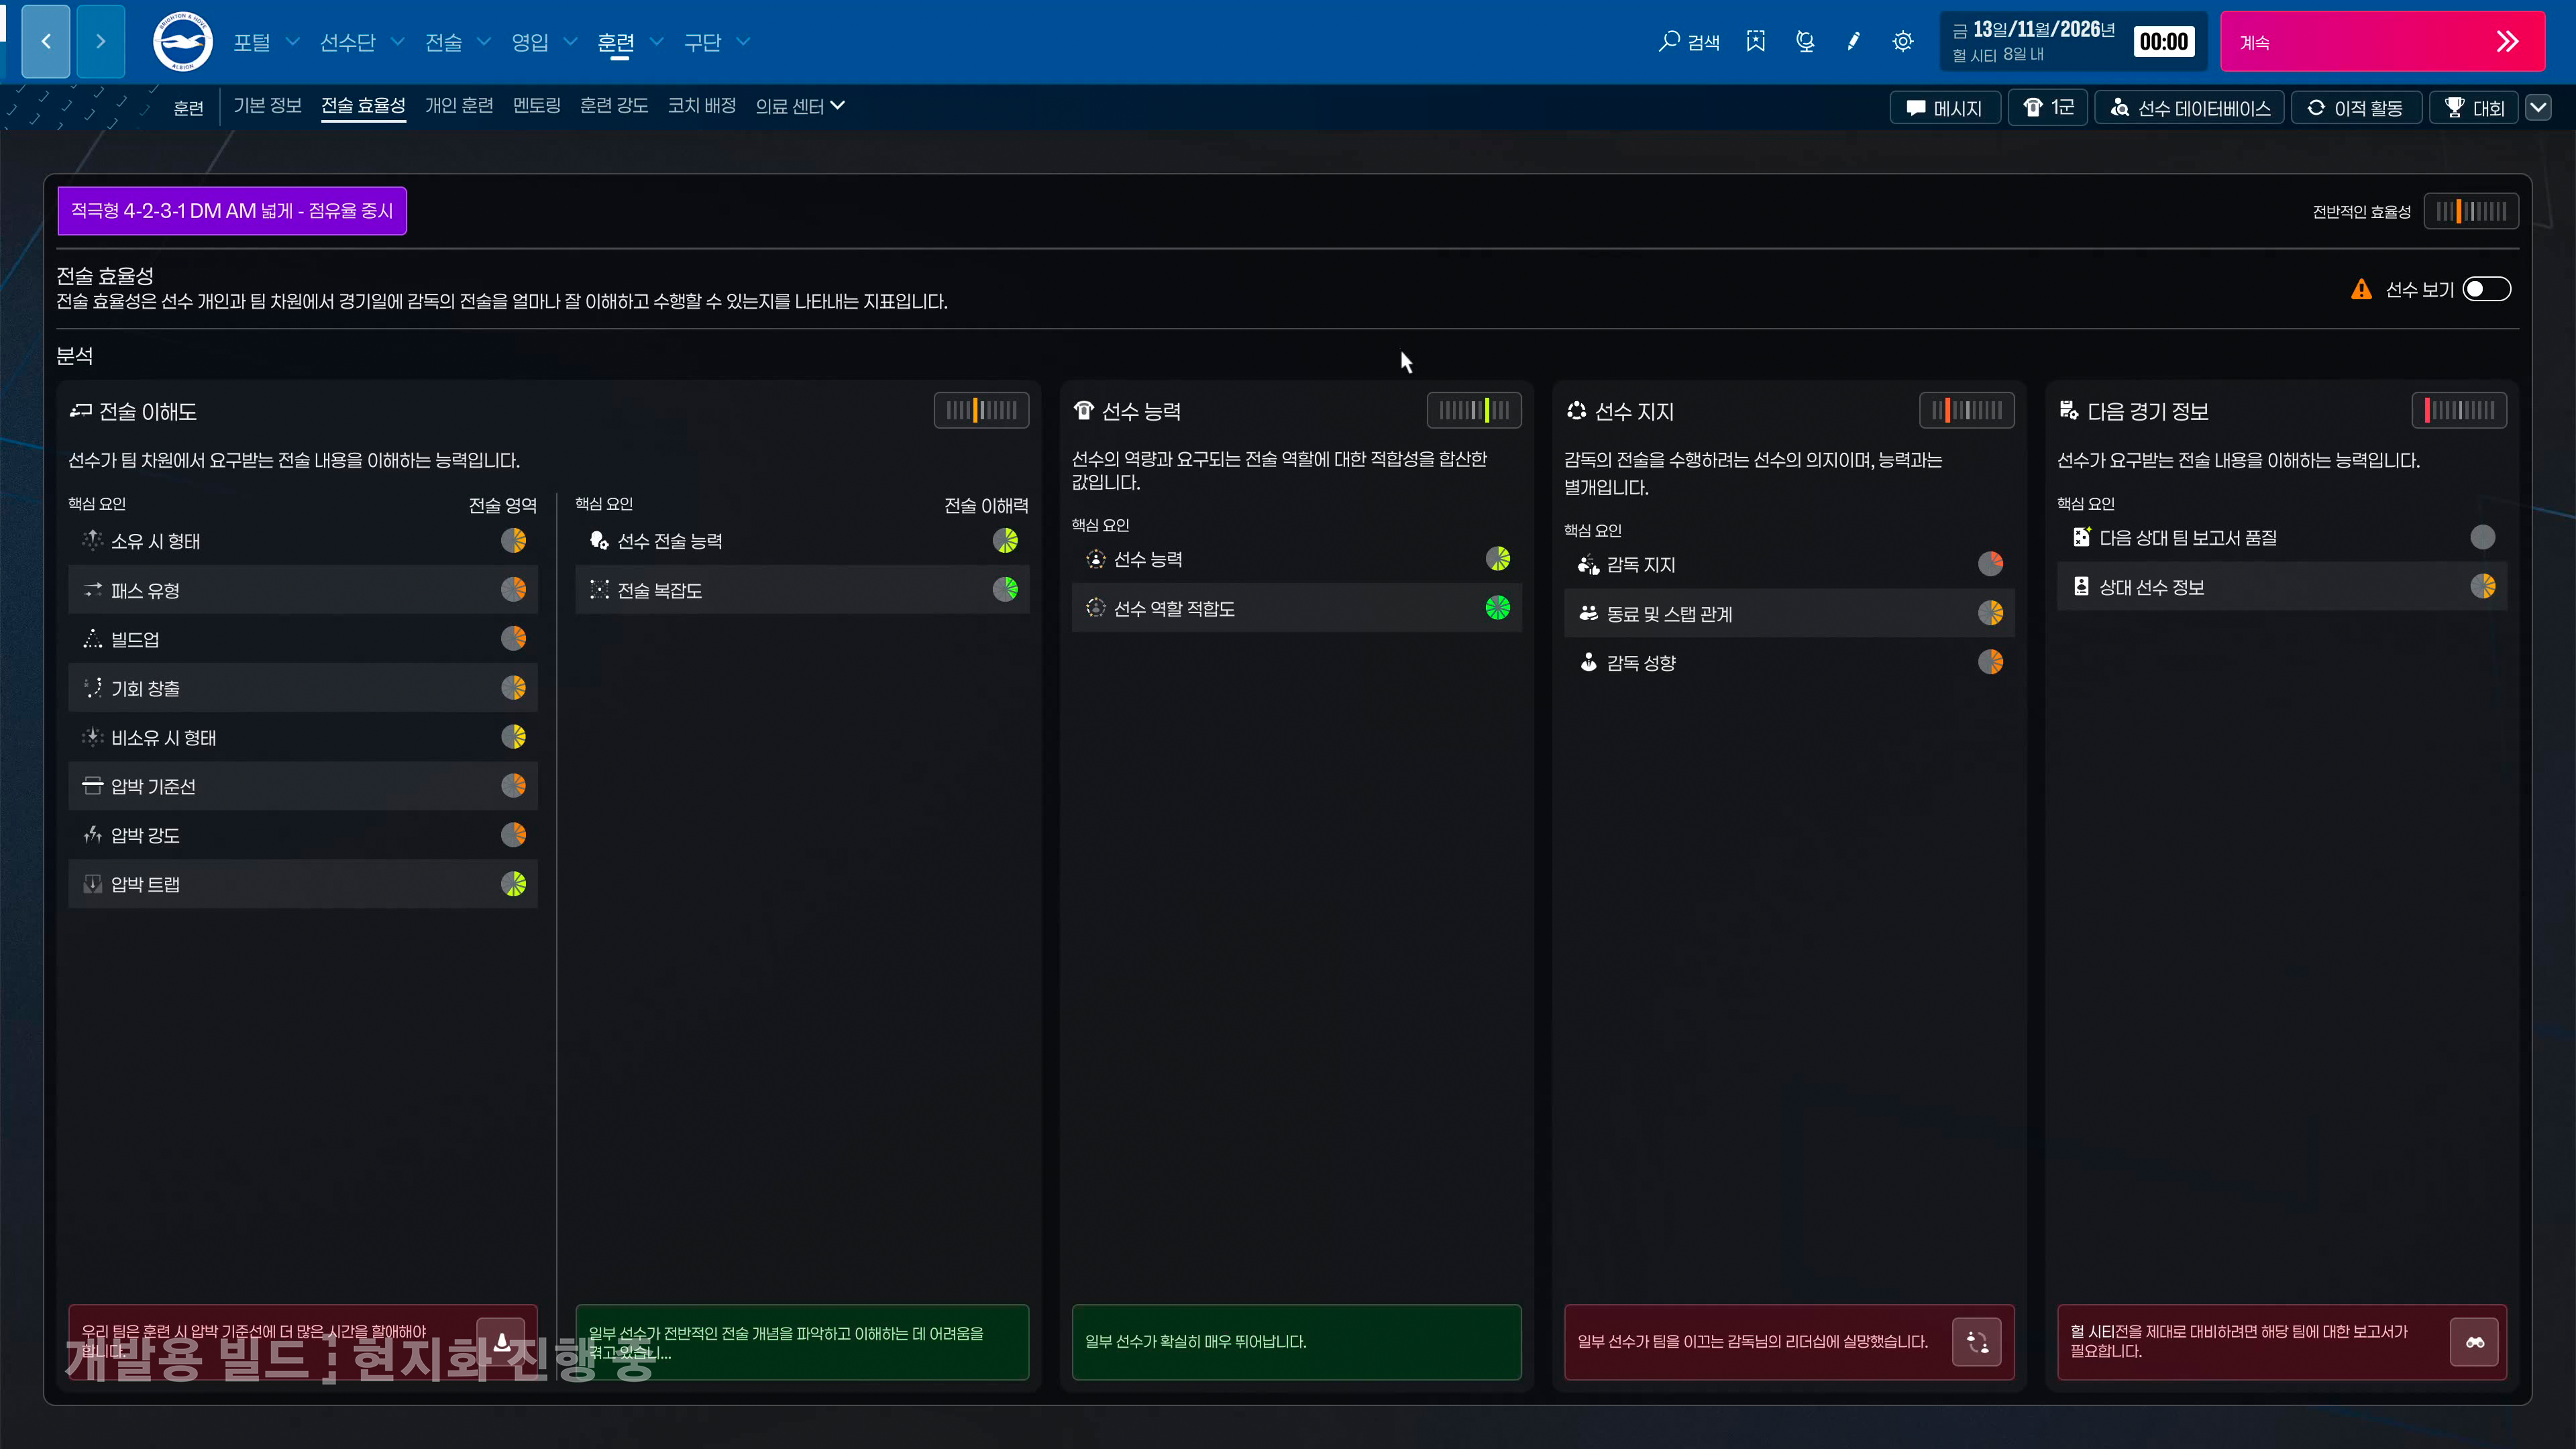Click the date and time display

[x=2073, y=42]
